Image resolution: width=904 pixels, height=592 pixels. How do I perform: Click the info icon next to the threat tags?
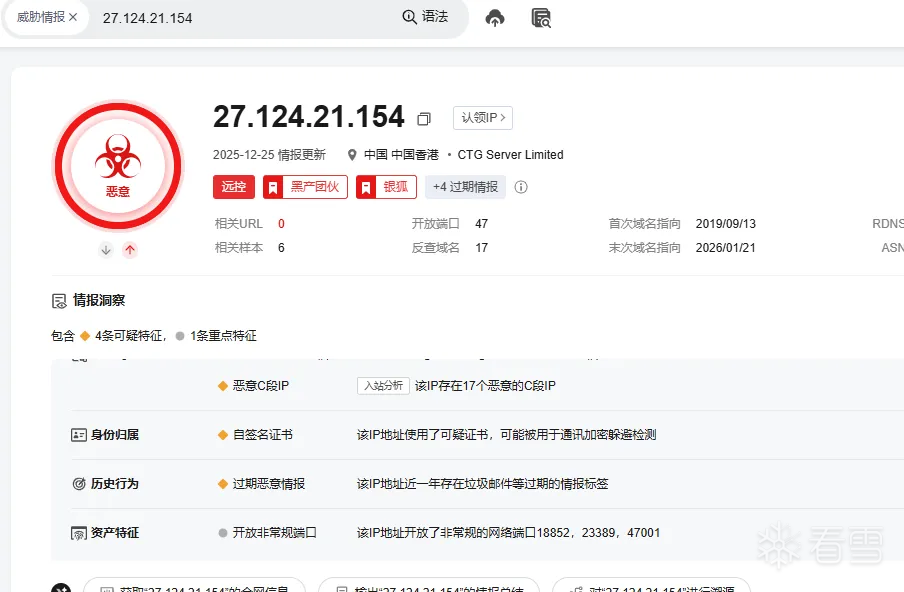click(x=520, y=187)
